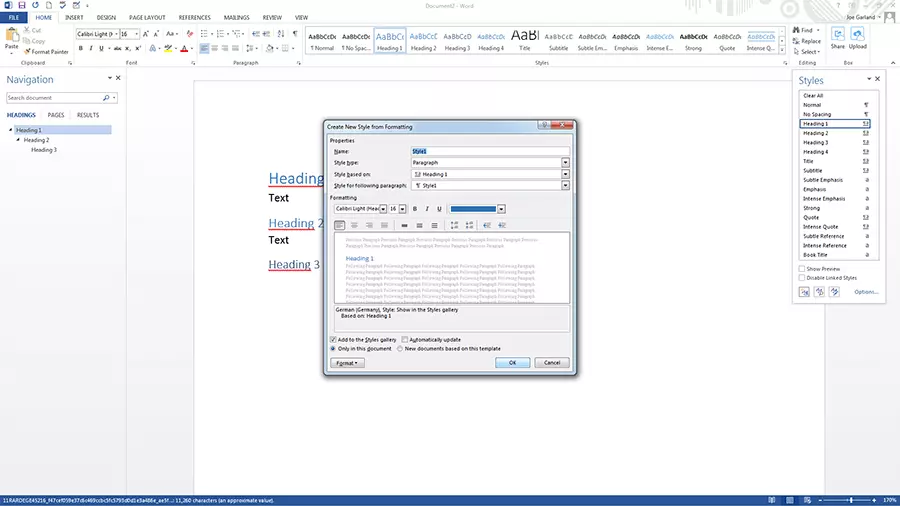Switch to the Insert ribbon tab

pos(74,17)
